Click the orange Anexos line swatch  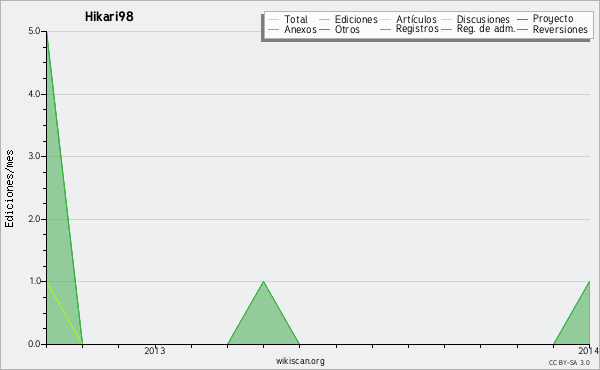point(274,30)
